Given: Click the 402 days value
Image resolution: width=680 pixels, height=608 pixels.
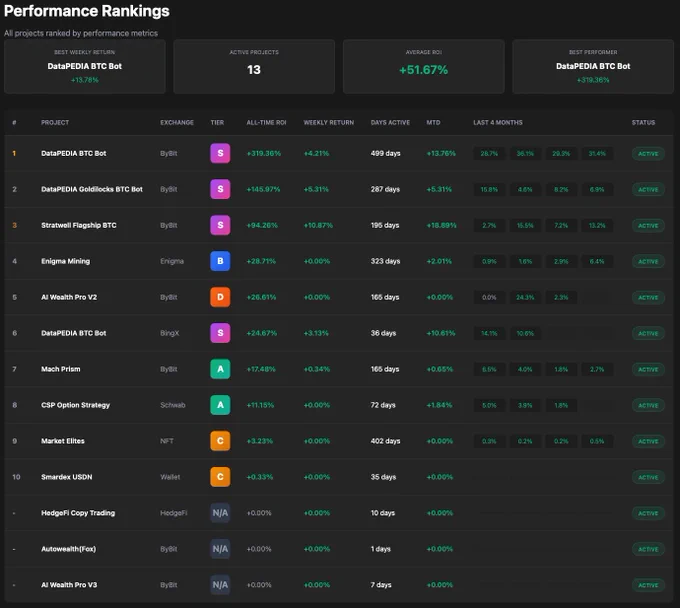Looking at the screenshot, I should [386, 441].
